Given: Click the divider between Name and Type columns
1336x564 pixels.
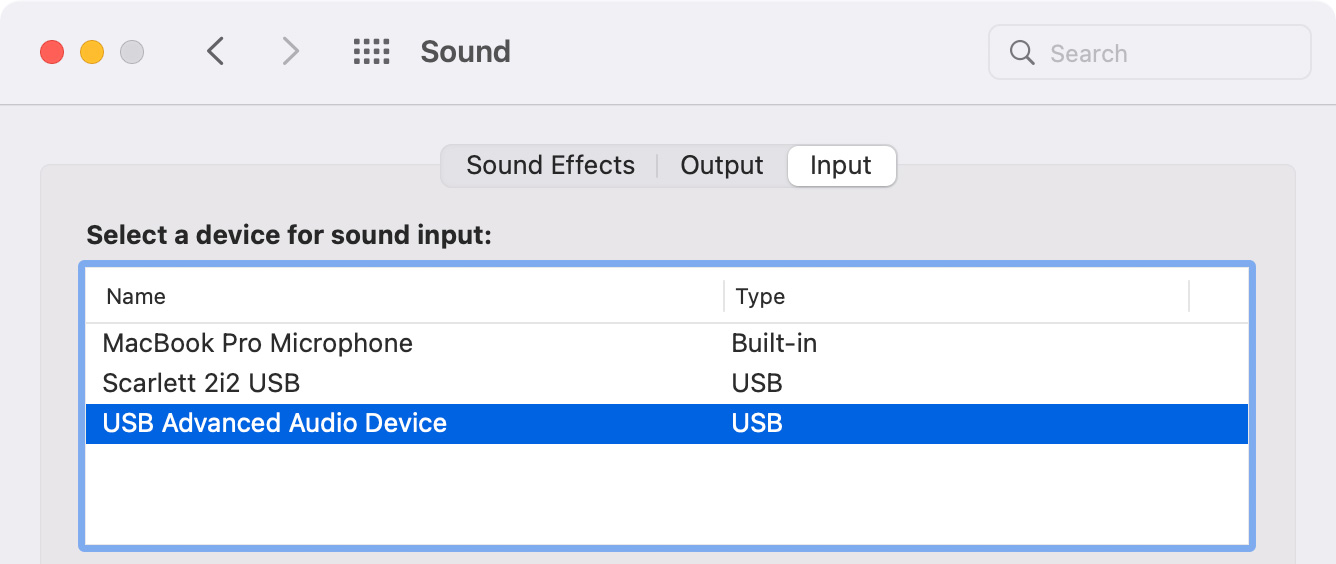Looking at the screenshot, I should tap(724, 296).
